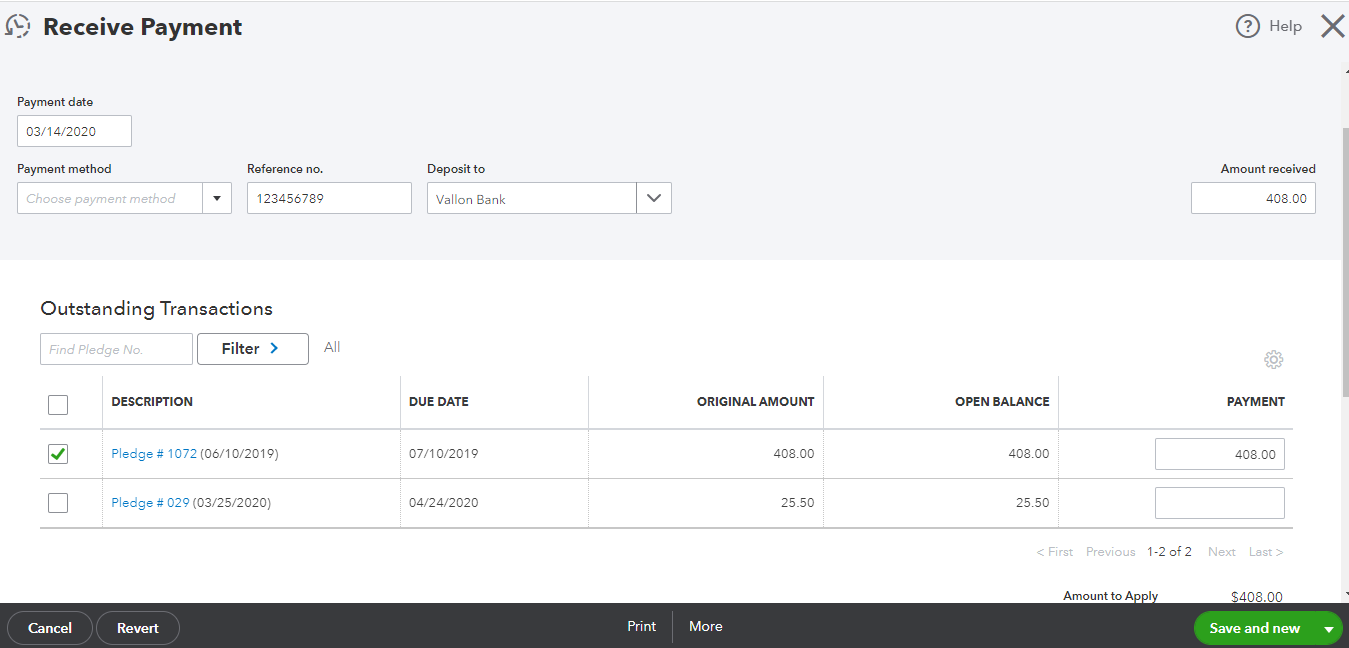Click the Cancel button
The height and width of the screenshot is (648, 1349).
pos(50,628)
